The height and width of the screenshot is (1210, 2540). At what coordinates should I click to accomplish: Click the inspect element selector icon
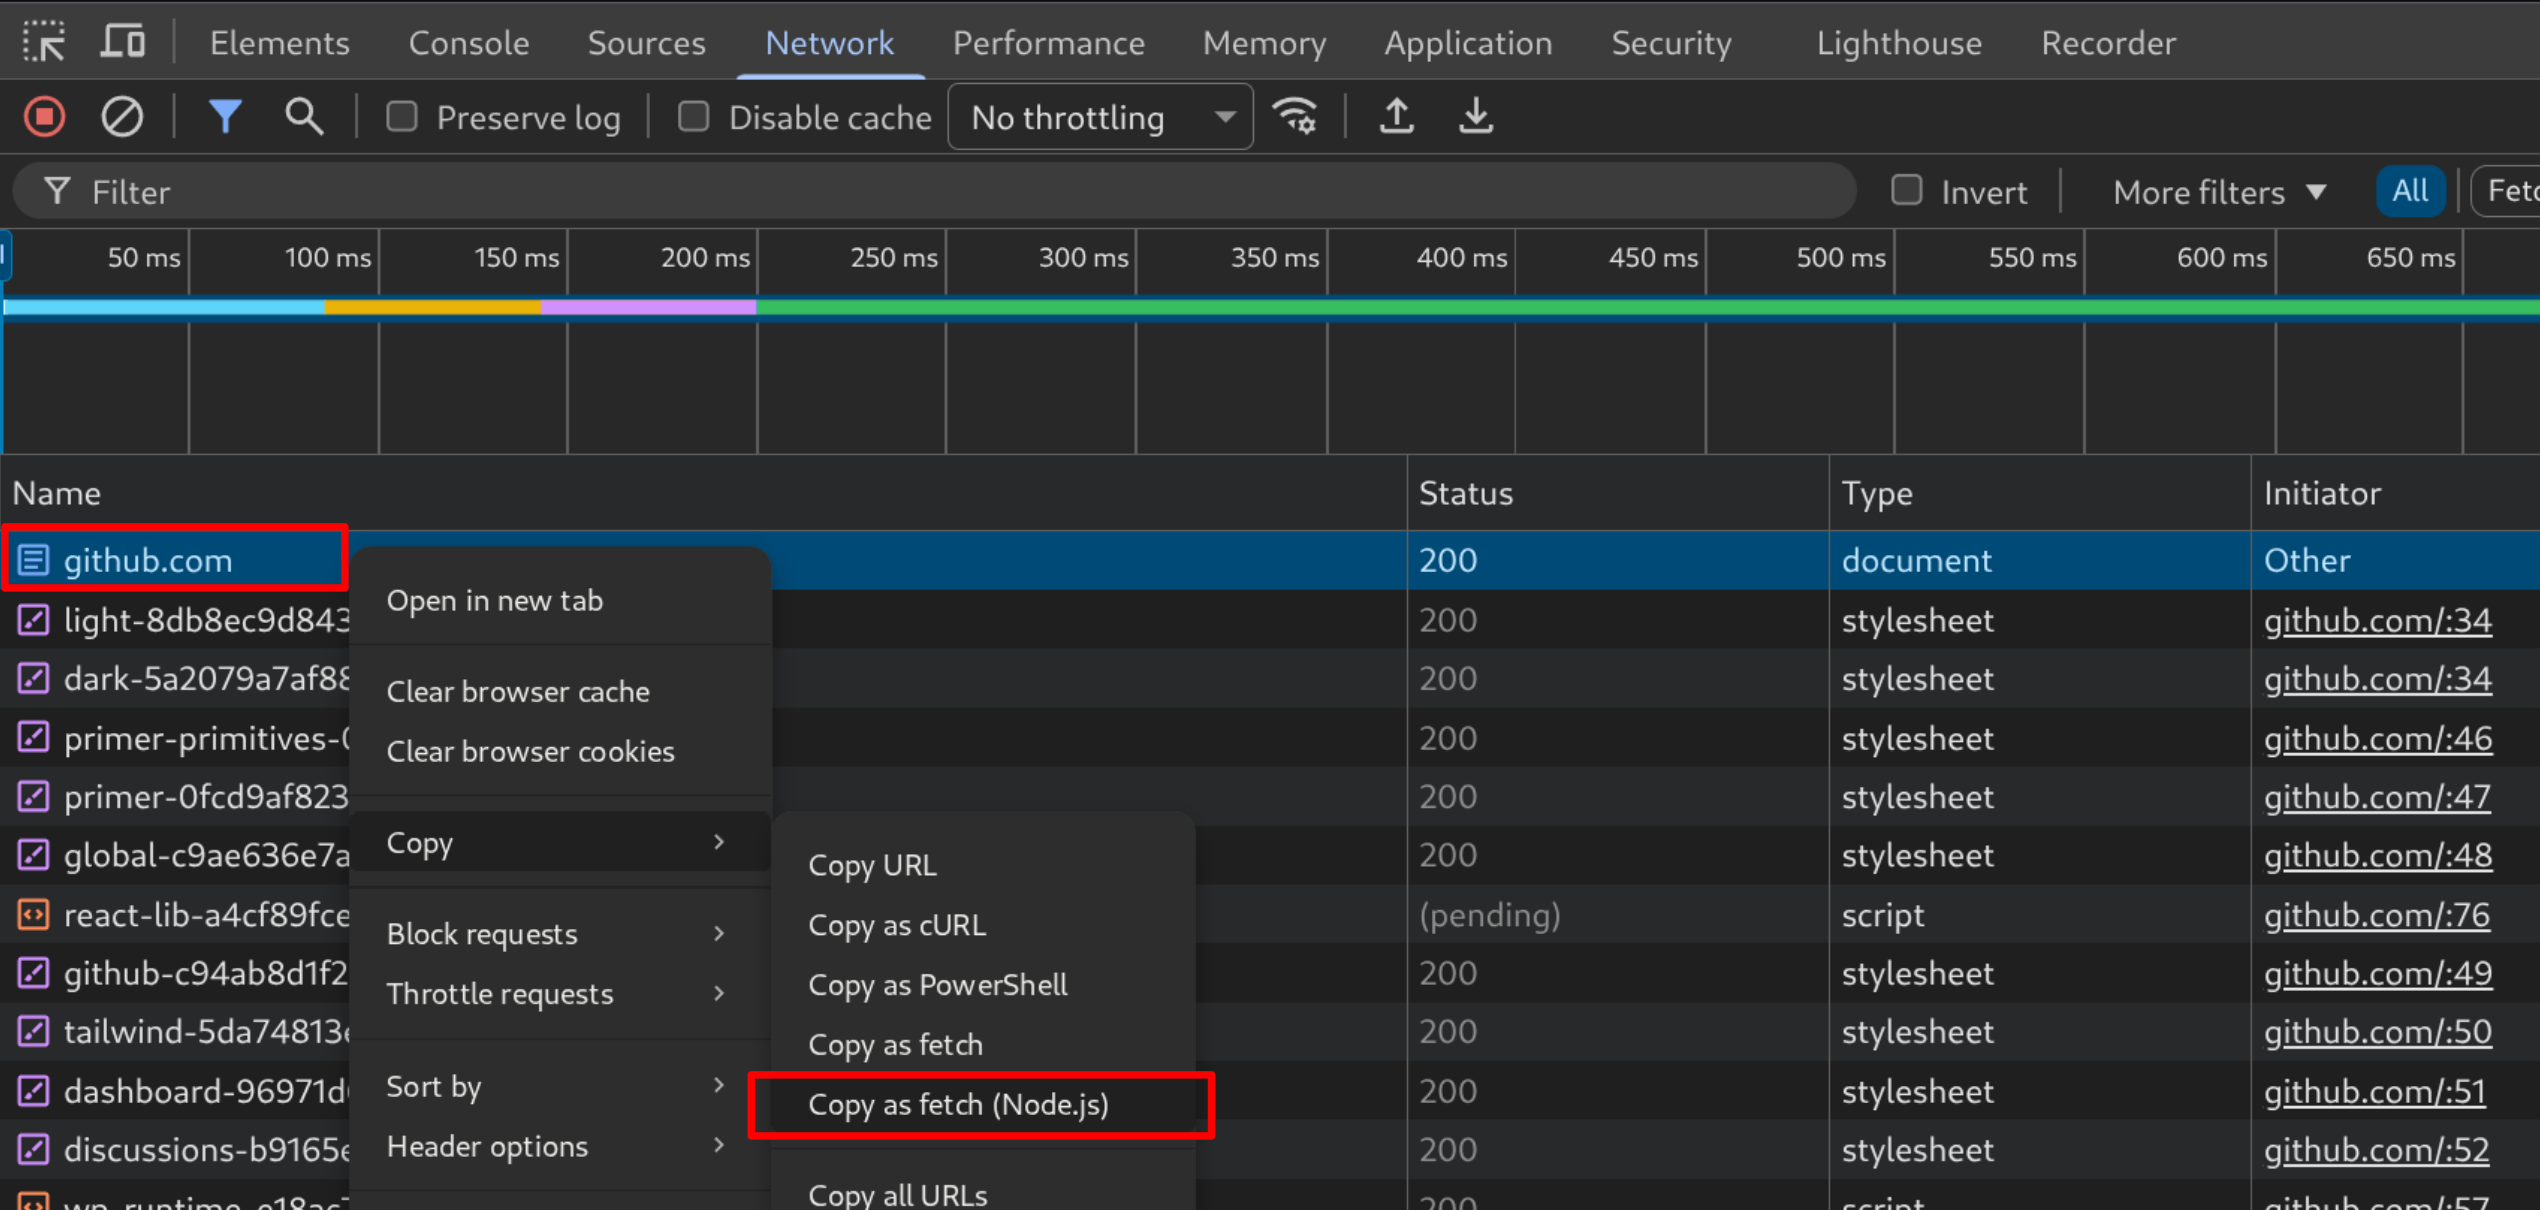44,42
